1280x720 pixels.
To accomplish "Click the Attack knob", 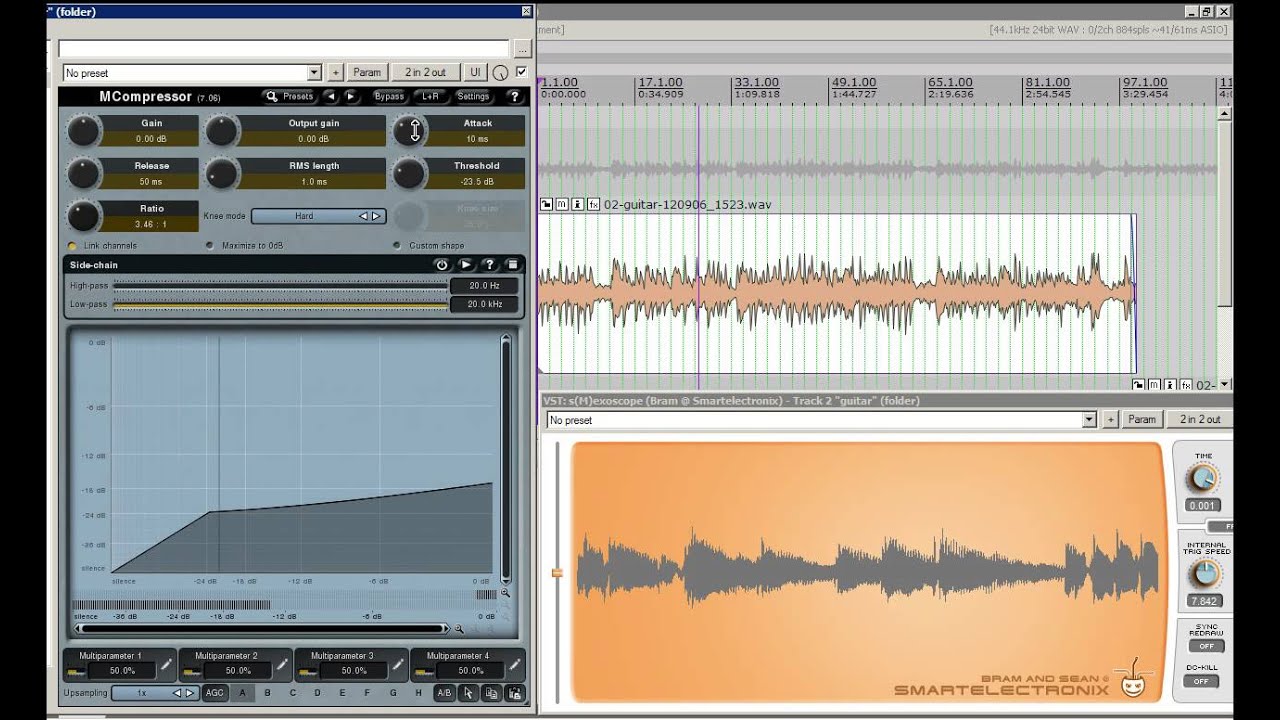I will (409, 131).
